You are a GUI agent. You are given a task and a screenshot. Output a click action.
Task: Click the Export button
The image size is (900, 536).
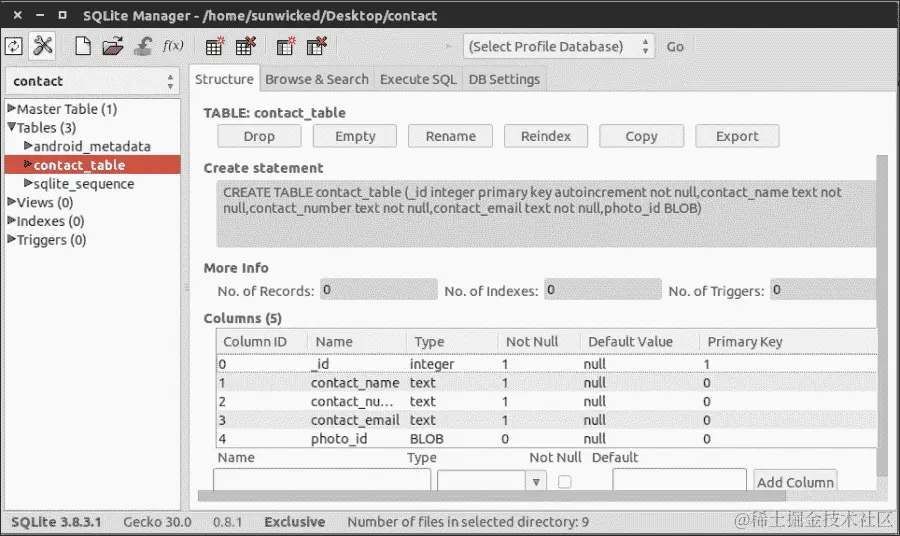pos(737,136)
